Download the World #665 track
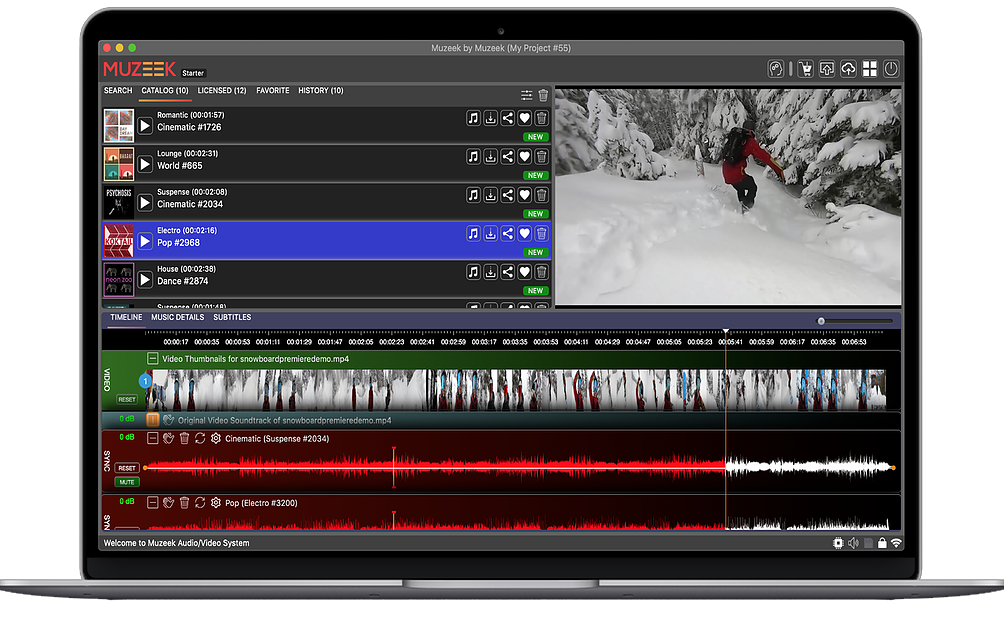The height and width of the screenshot is (621, 1004). coord(490,156)
